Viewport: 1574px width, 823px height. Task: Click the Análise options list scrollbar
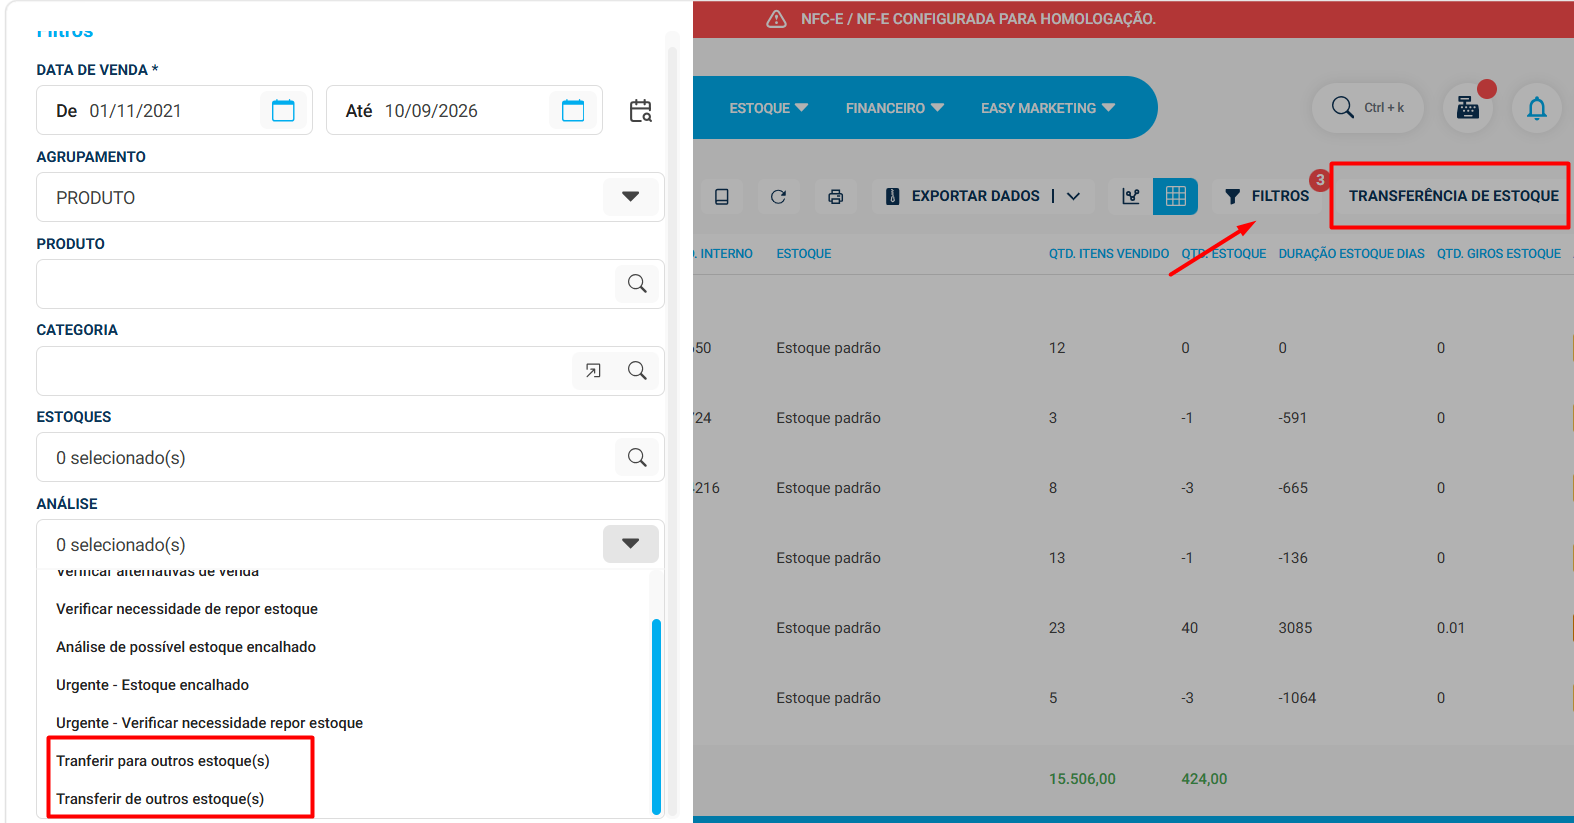pos(656,716)
